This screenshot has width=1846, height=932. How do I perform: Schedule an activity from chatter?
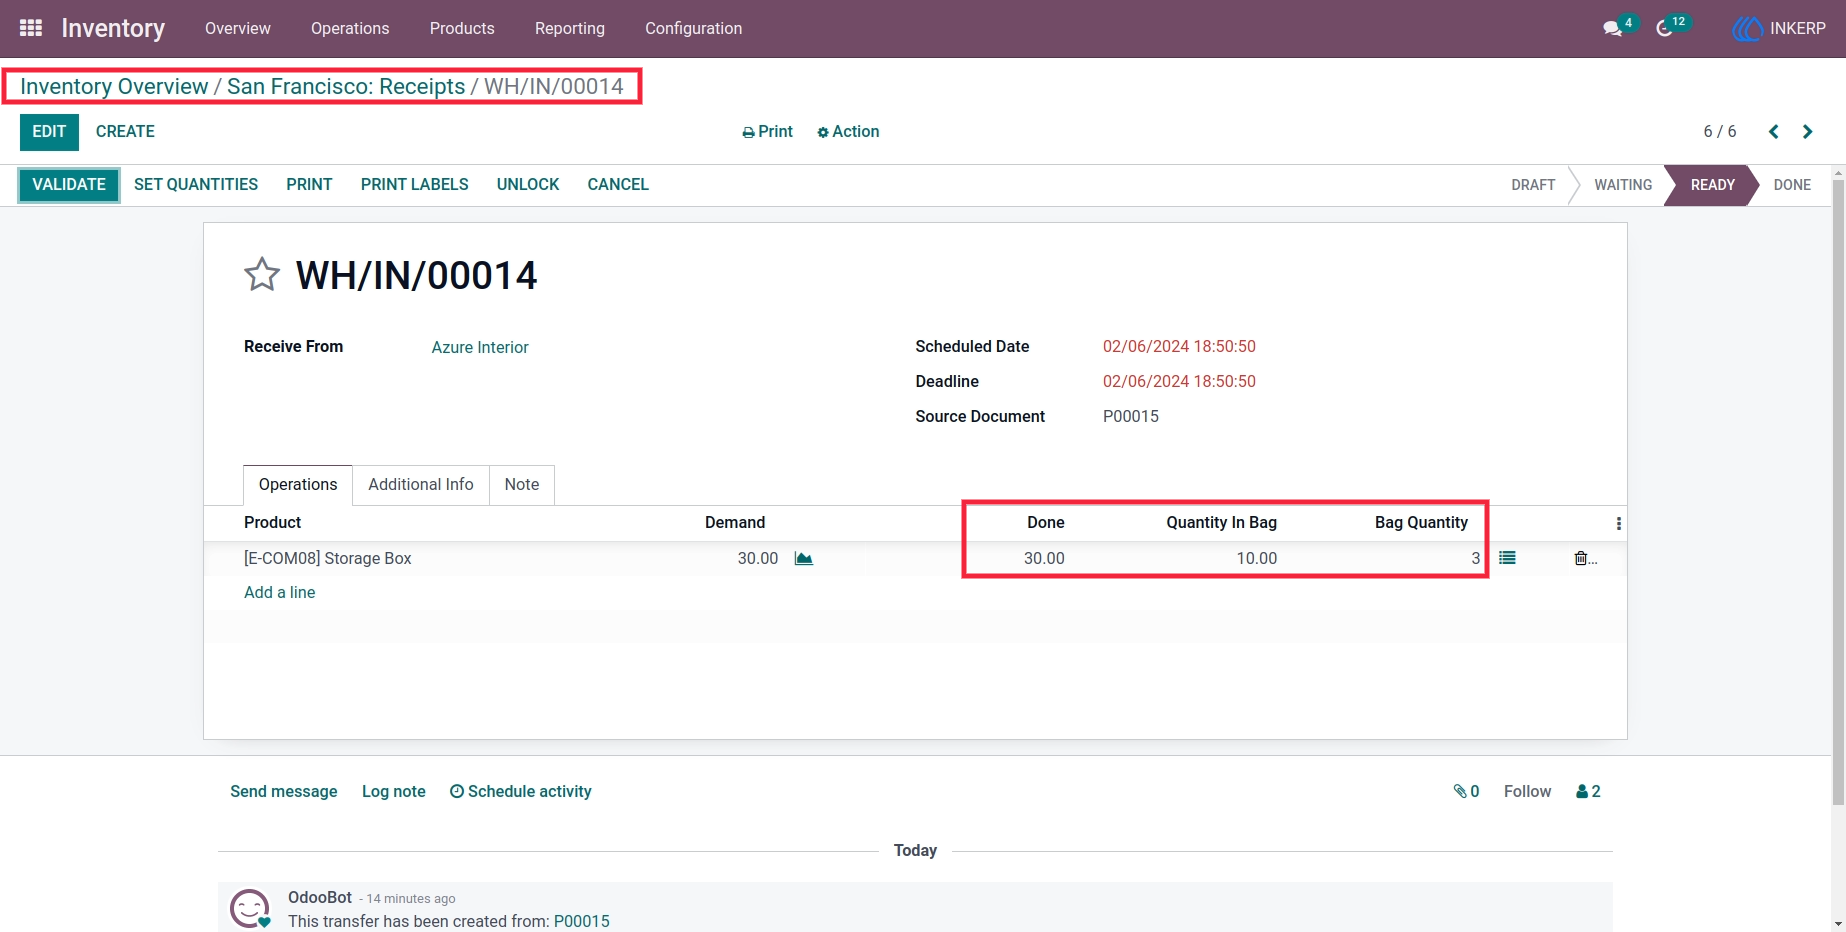(x=521, y=791)
